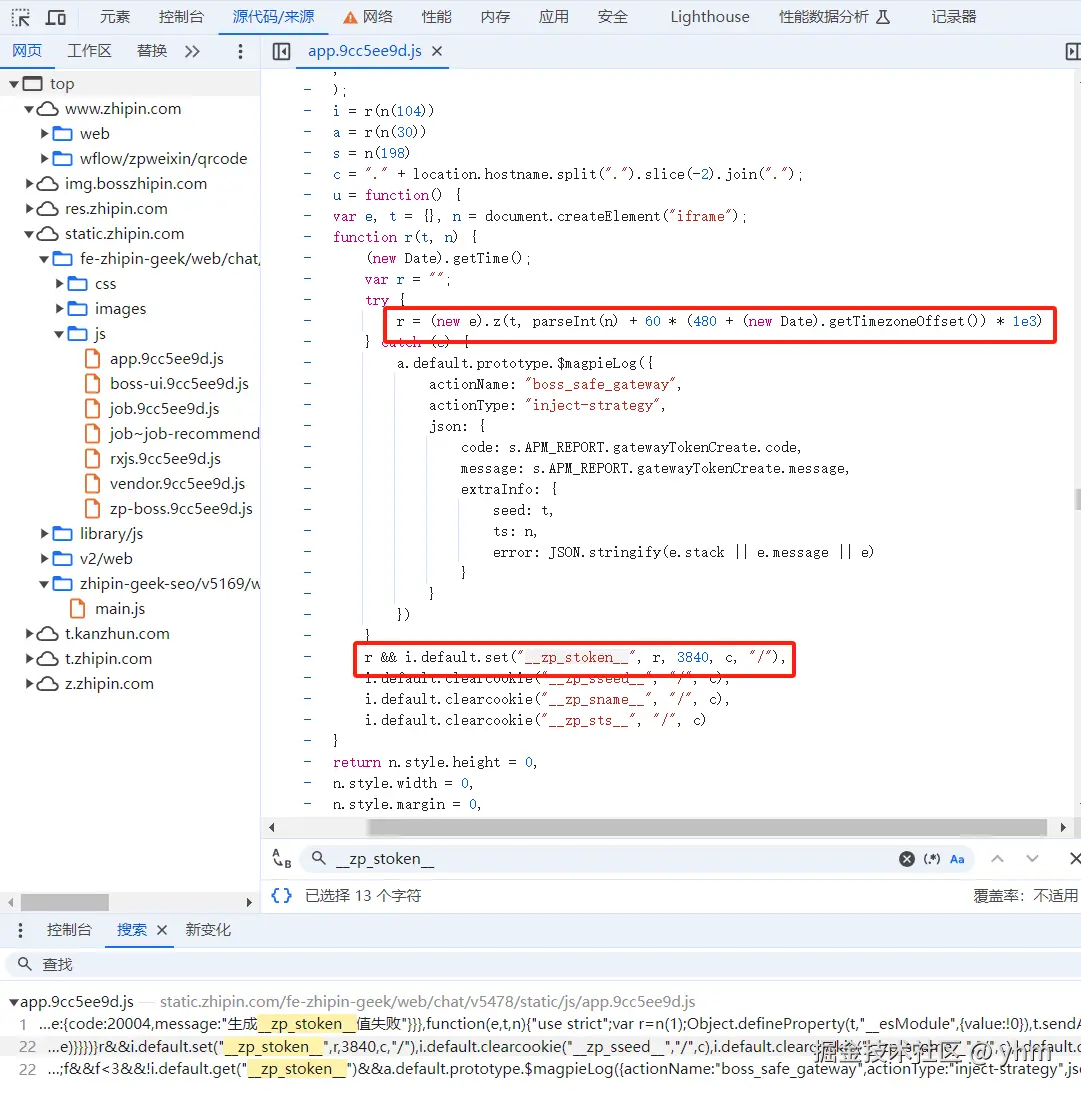The width and height of the screenshot is (1081, 1095).
Task: Open app.9cc5ee9d.js in the file tree
Action: point(166,359)
